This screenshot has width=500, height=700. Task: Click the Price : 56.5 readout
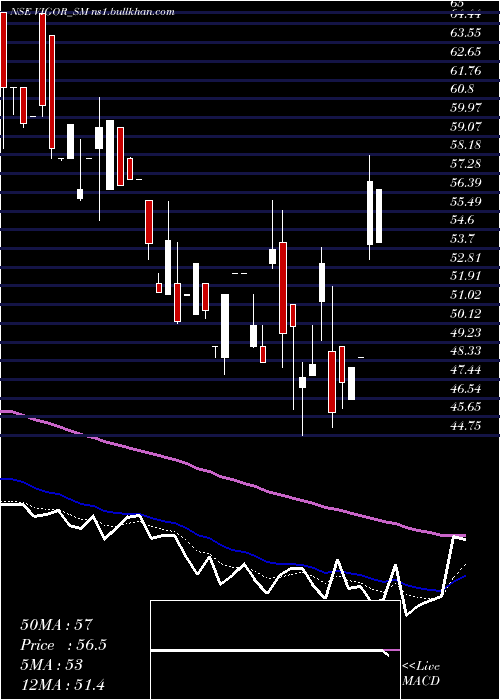coord(63,645)
